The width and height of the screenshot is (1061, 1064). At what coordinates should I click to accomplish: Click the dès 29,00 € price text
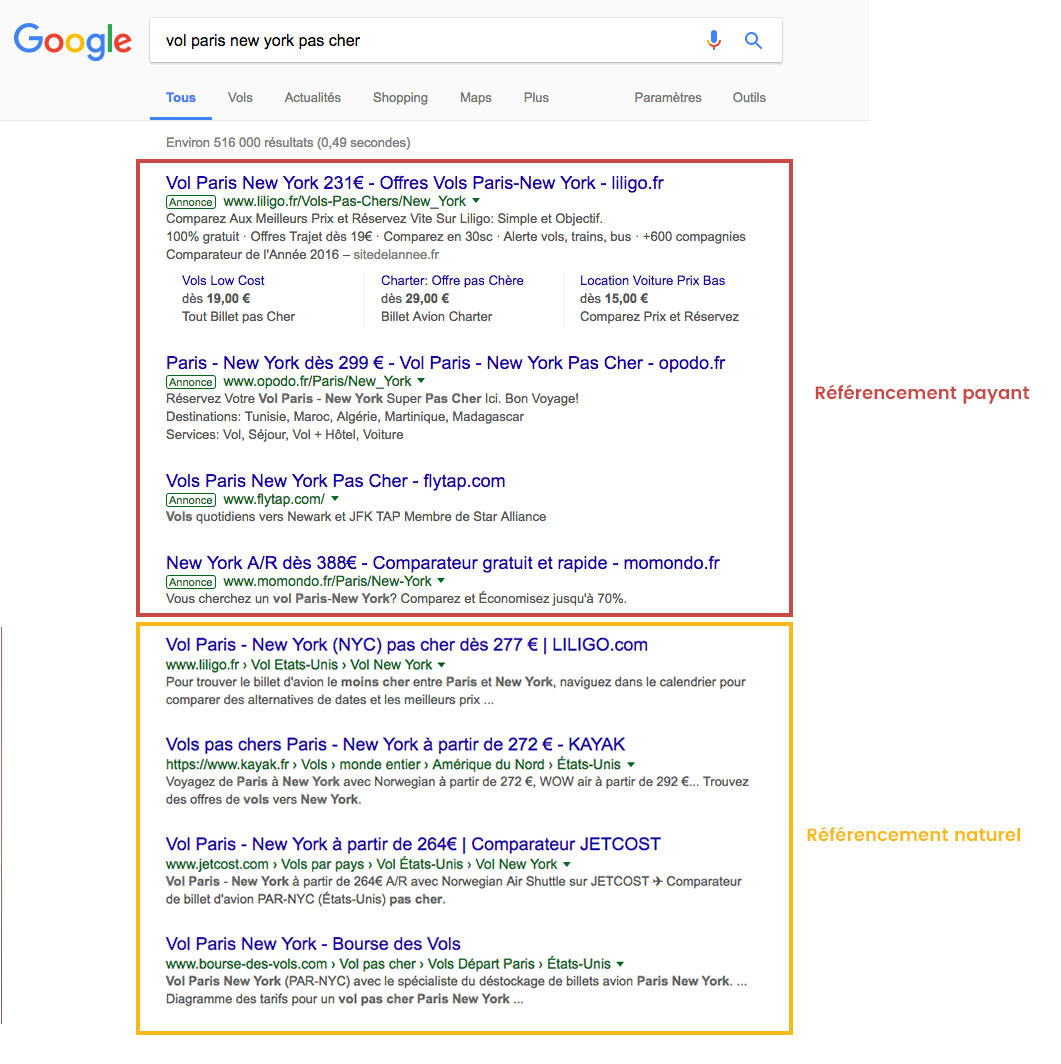[414, 299]
